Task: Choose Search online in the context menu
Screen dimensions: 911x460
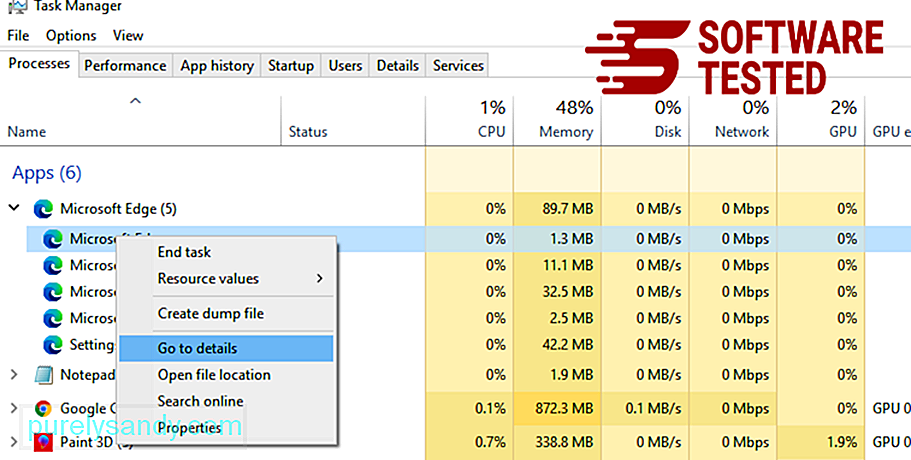Action: [x=226, y=401]
